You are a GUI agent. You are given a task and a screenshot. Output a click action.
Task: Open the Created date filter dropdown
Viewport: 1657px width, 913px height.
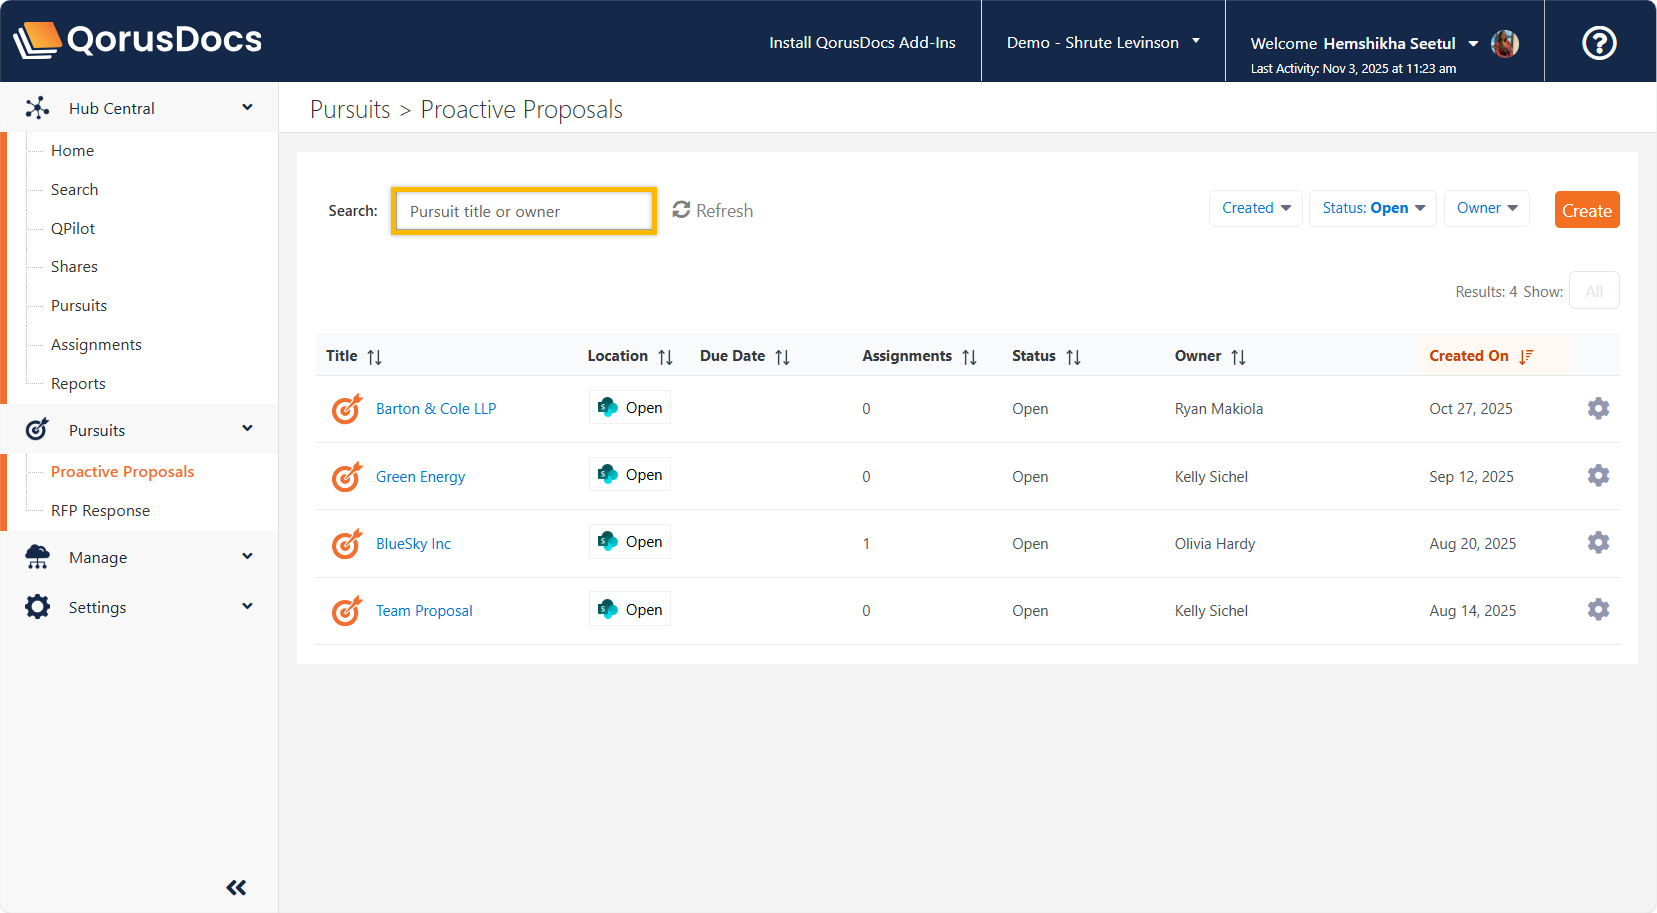coord(1255,208)
